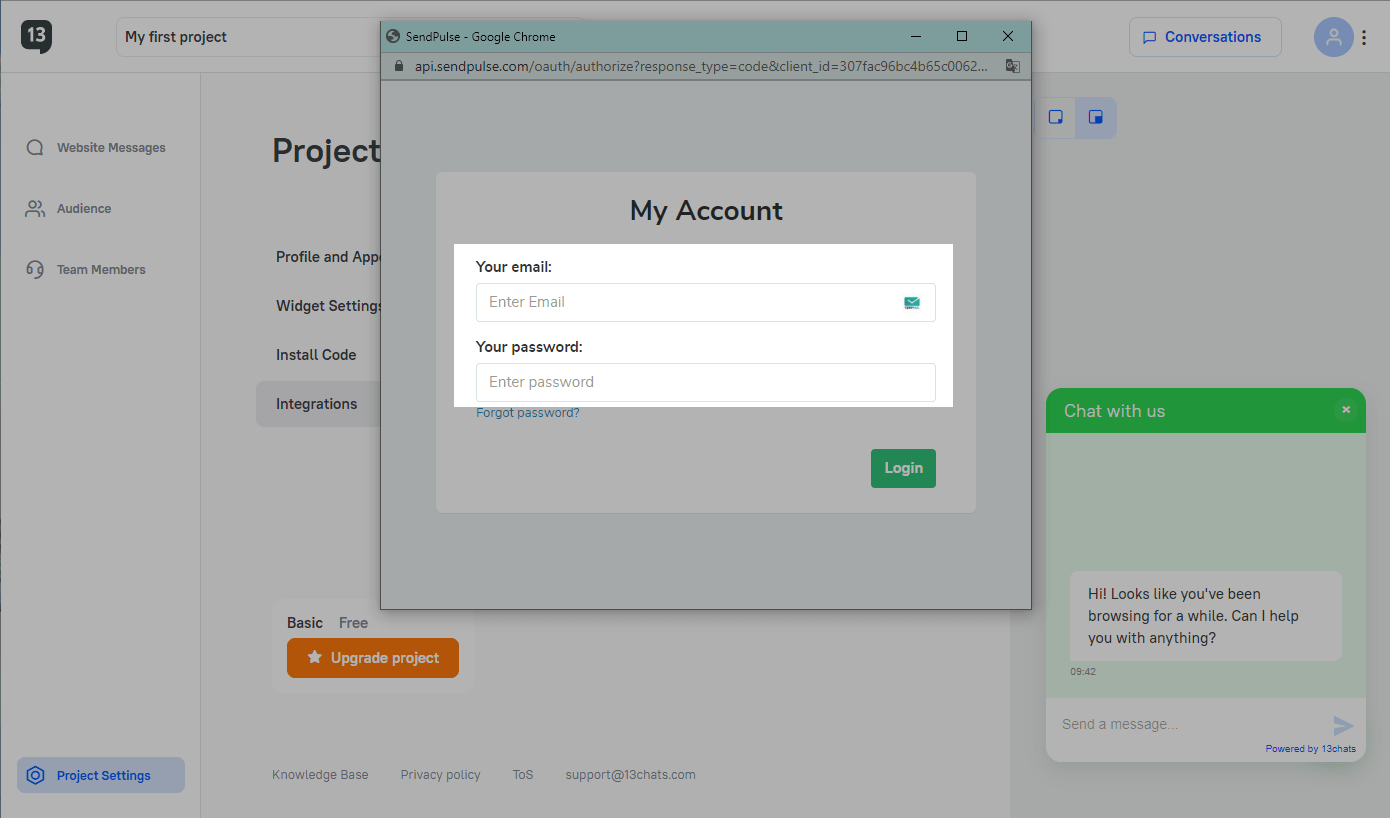The image size is (1390, 818).
Task: Select the small-corner widget preview icon
Action: point(1055,117)
